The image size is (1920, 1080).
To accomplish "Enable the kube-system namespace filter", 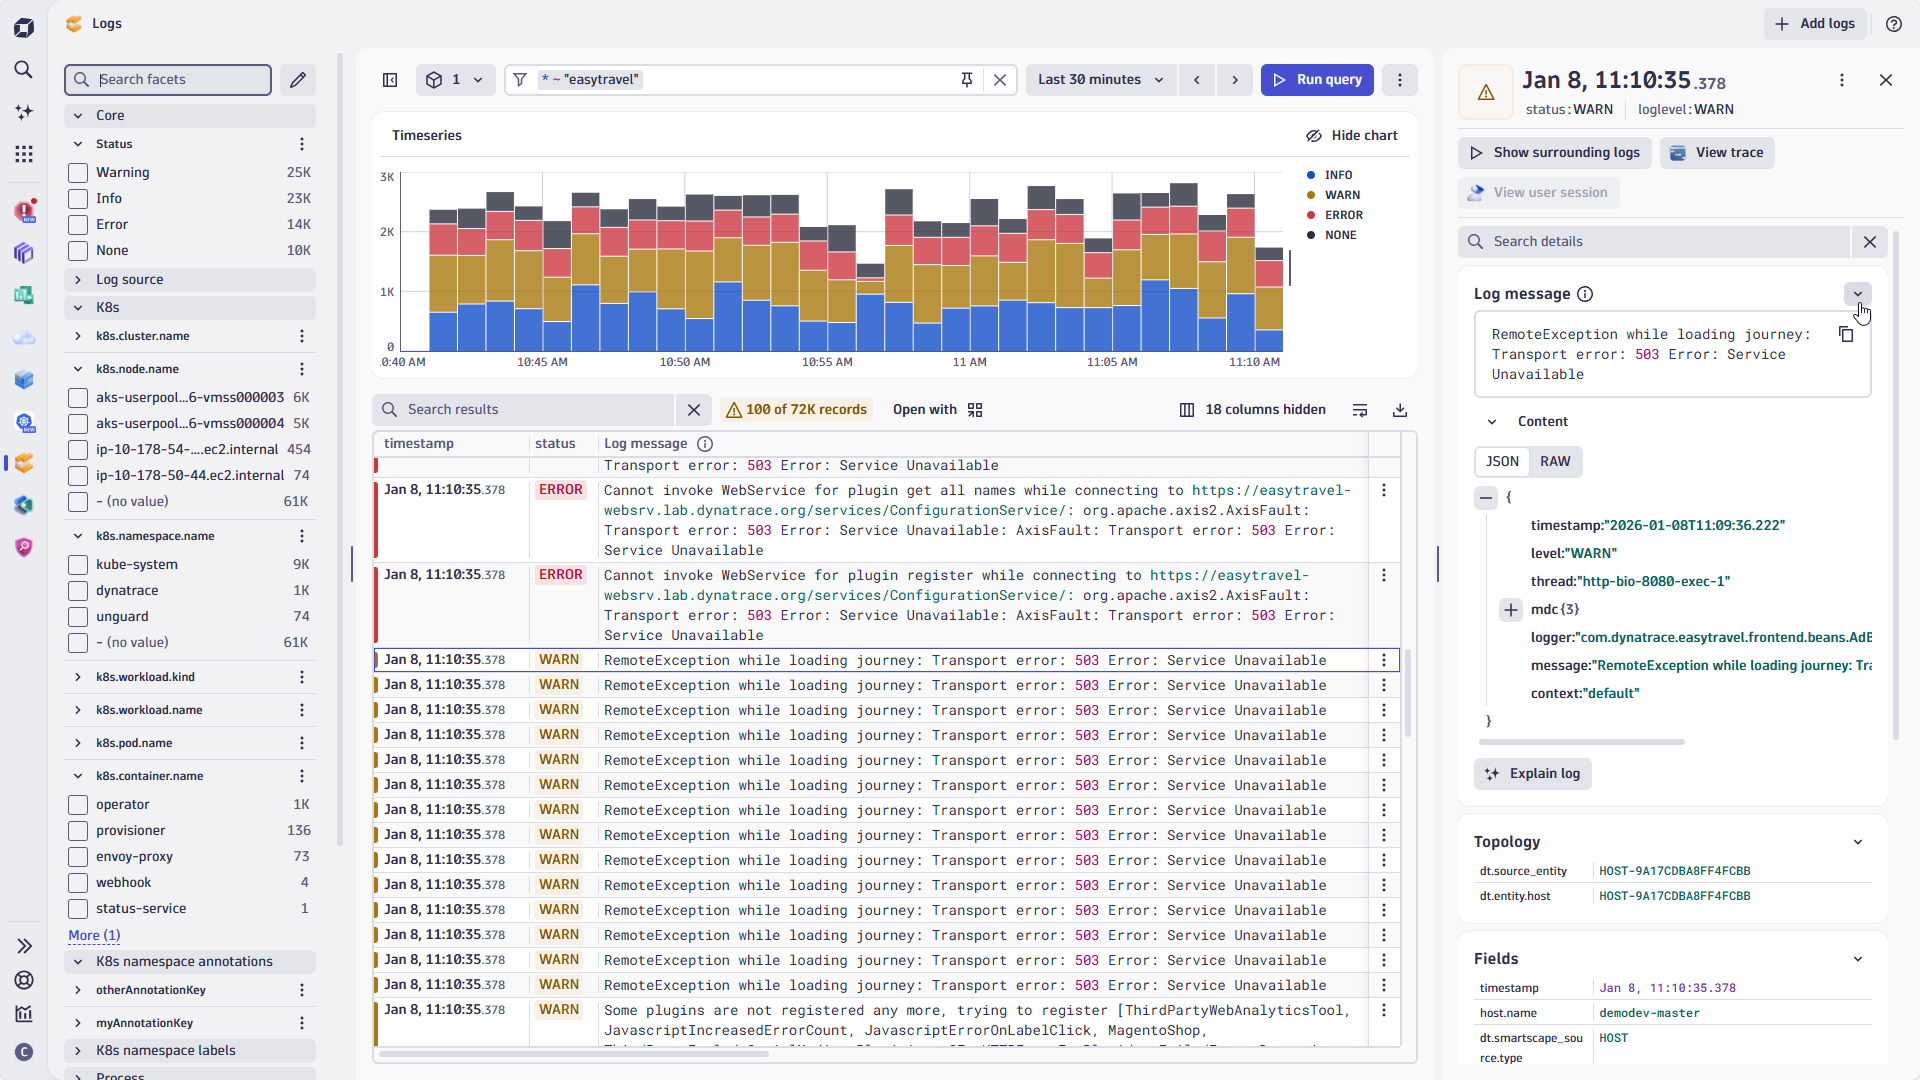I will 76,564.
